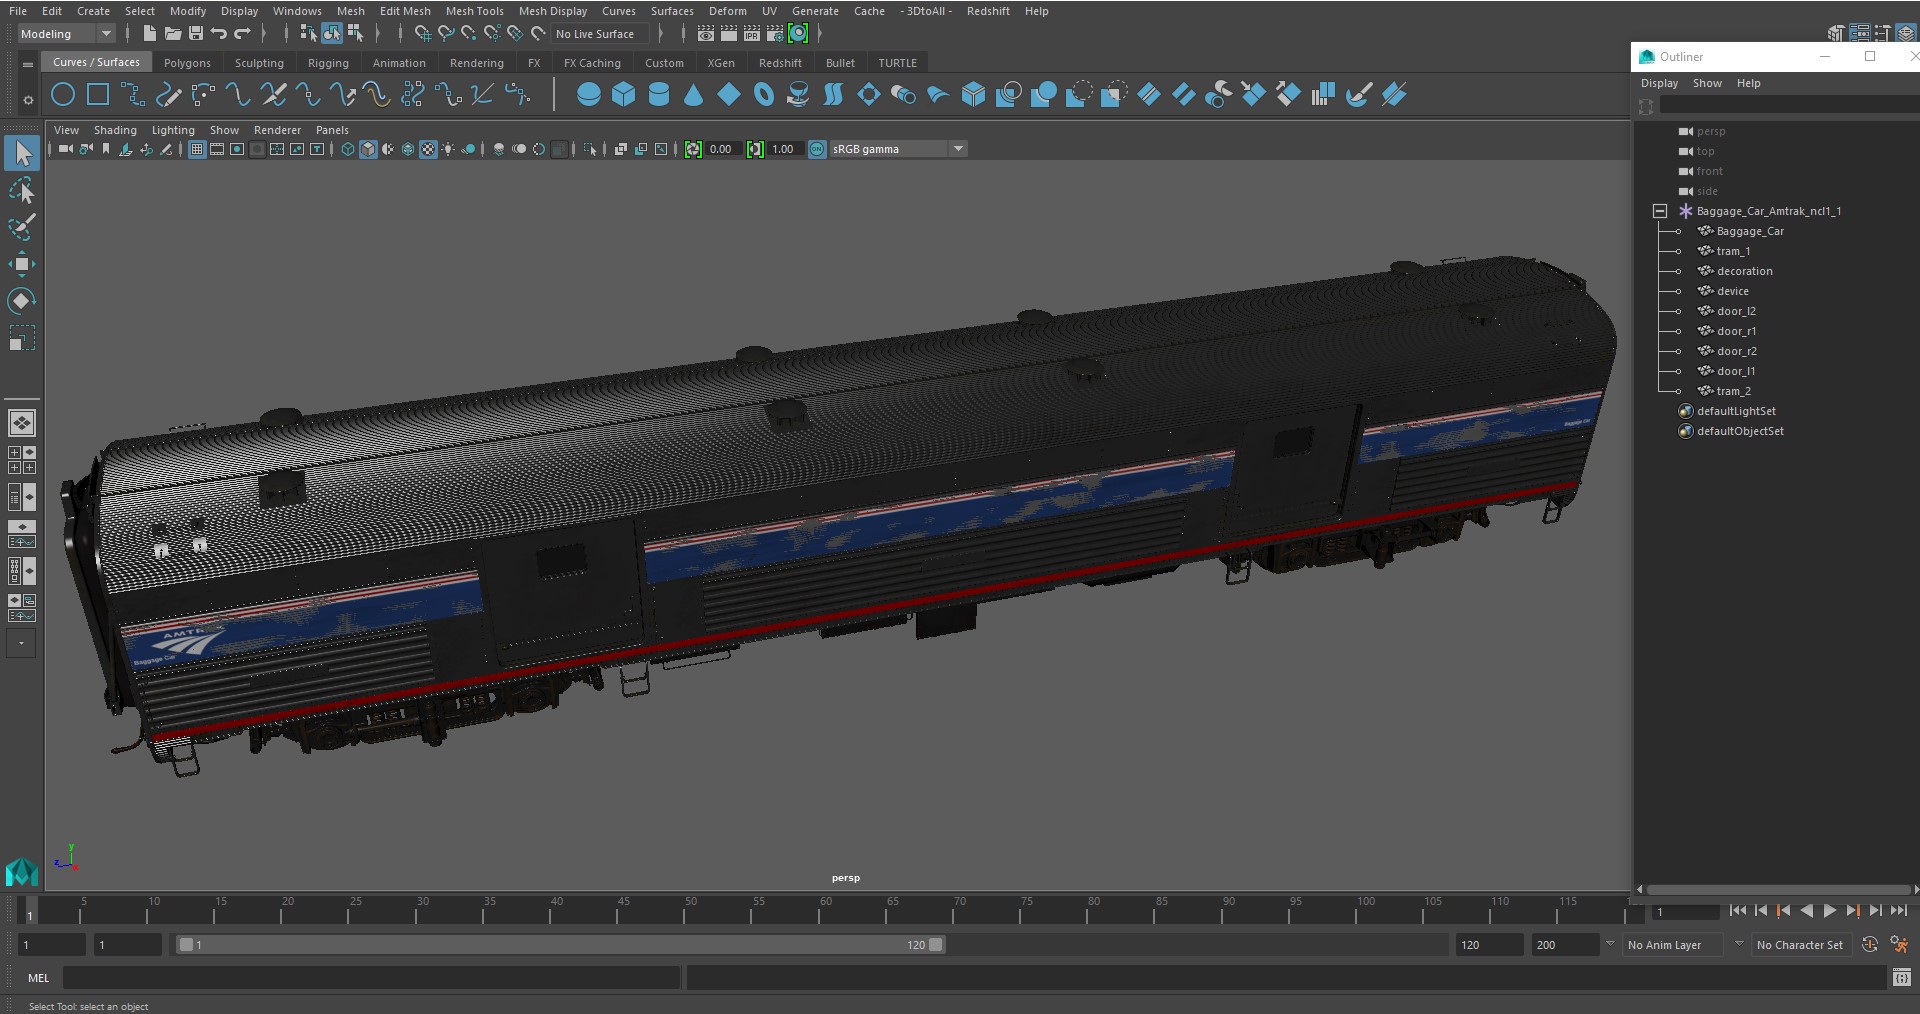Click the New Scene icon
This screenshot has width=1920, height=1014.
click(x=149, y=33)
